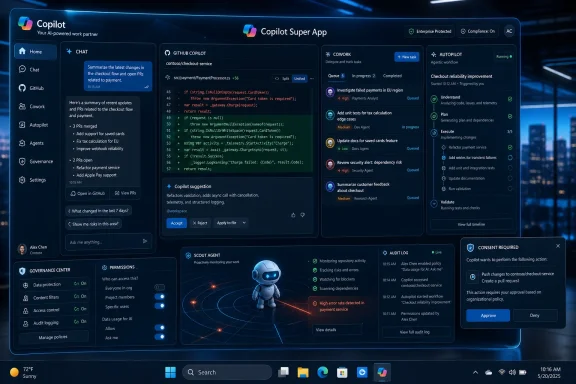Open Home in the sidebar

35,51
